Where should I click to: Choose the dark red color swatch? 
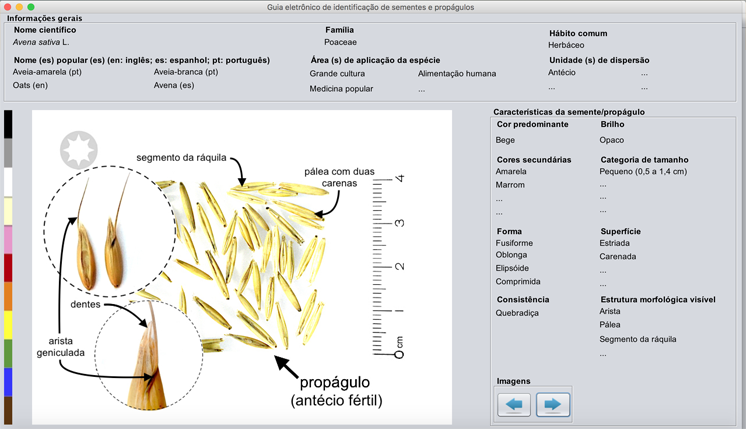pos(8,268)
